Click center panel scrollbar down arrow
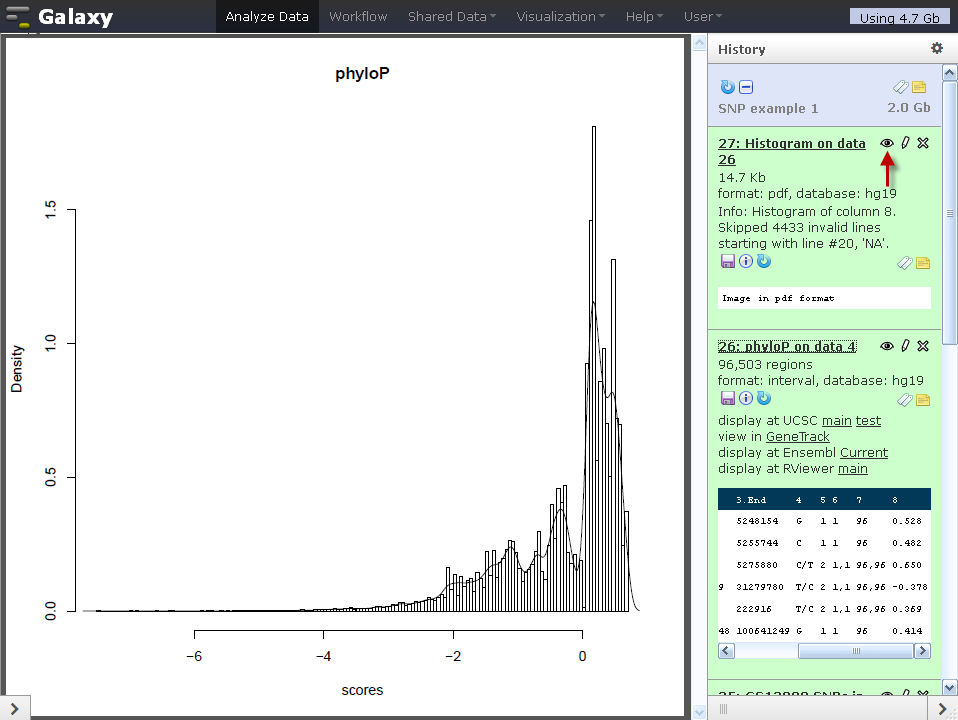This screenshot has height=720, width=958. pyautogui.click(x=699, y=712)
